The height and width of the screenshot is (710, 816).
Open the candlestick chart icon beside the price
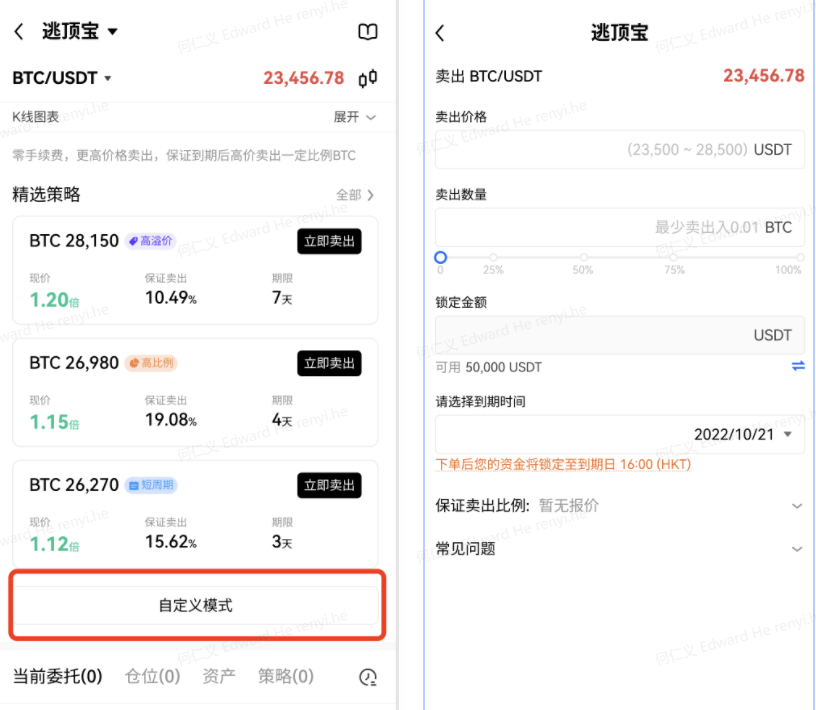366,78
